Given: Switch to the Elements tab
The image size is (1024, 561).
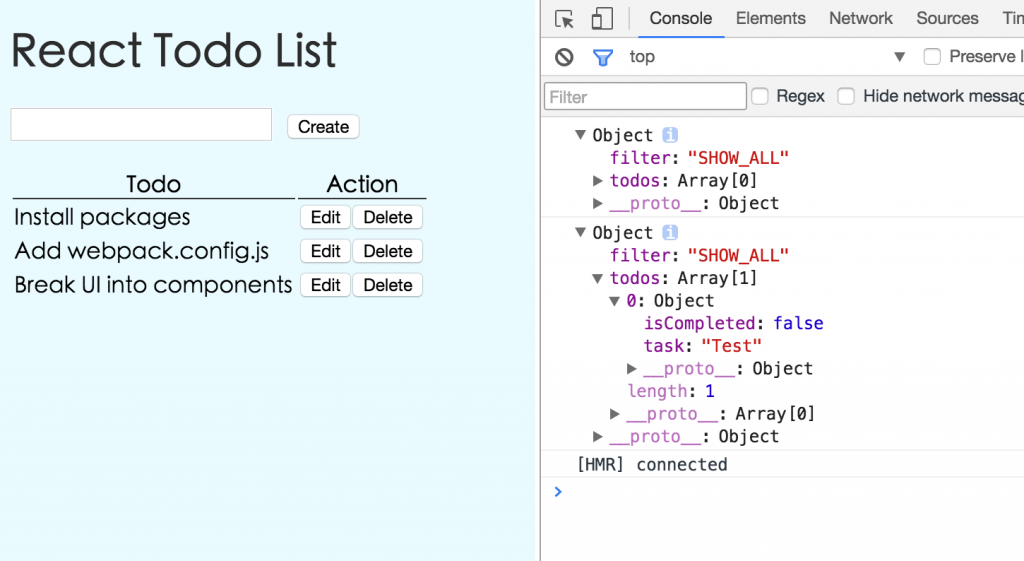Looking at the screenshot, I should (770, 18).
